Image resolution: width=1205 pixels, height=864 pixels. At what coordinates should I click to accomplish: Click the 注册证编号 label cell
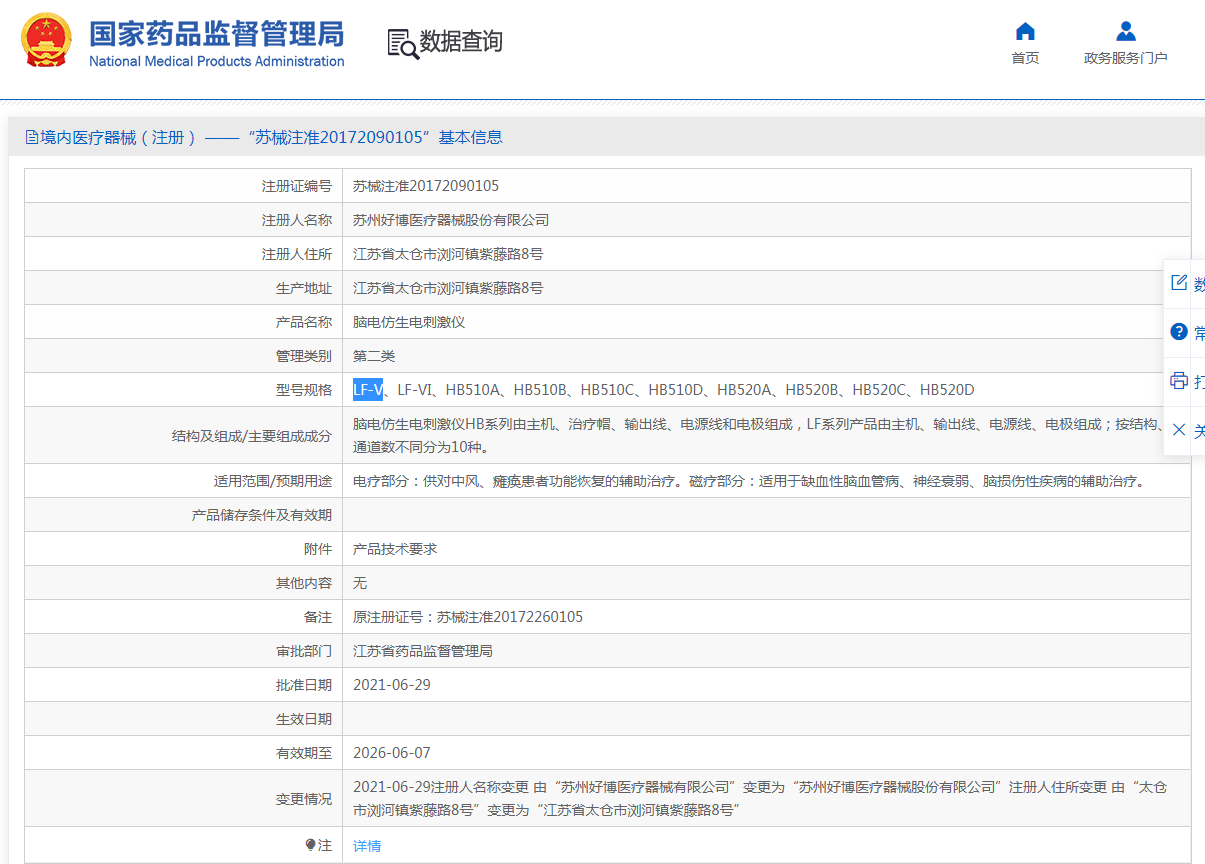184,186
